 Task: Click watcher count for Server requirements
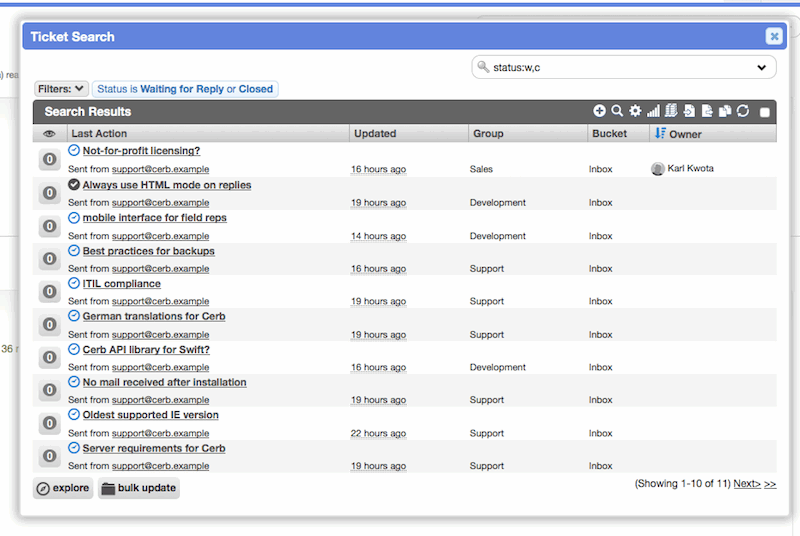click(x=49, y=456)
